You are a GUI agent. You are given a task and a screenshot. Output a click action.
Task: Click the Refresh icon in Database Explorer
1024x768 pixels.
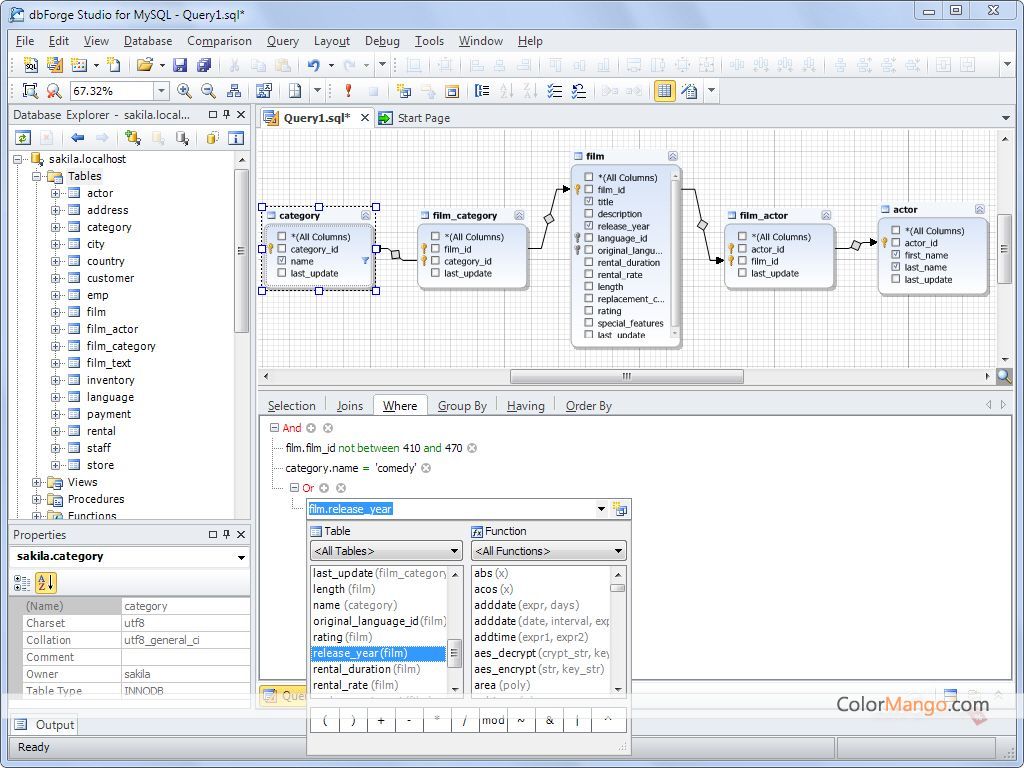point(23,138)
